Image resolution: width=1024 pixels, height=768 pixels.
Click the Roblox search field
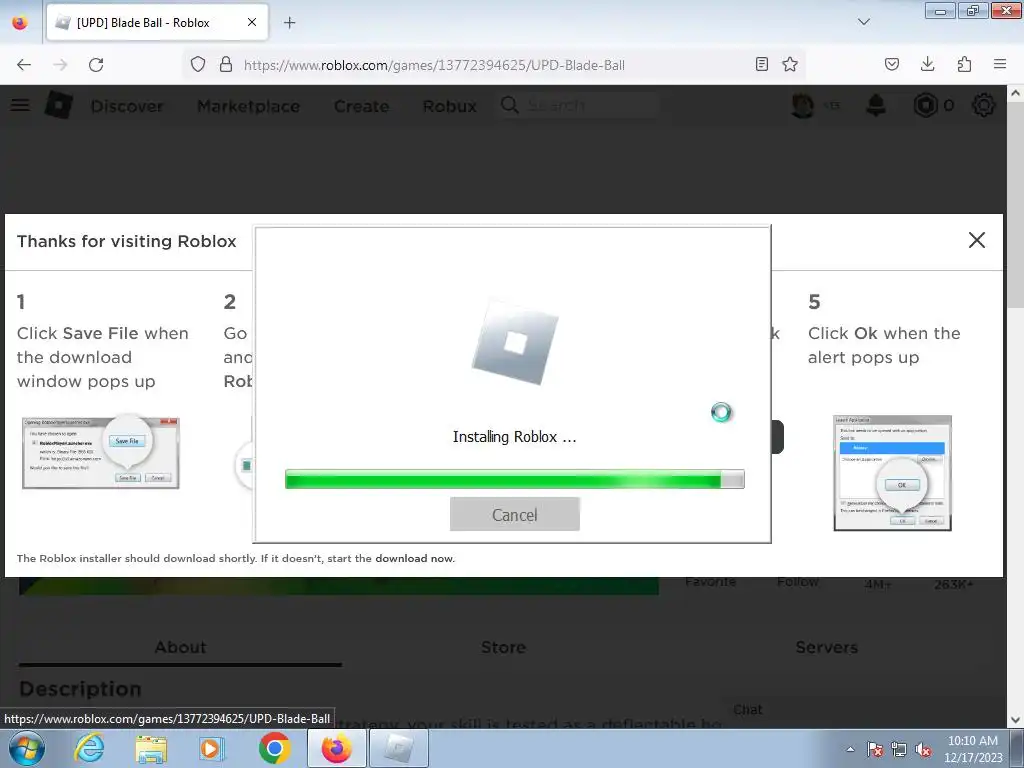point(580,105)
